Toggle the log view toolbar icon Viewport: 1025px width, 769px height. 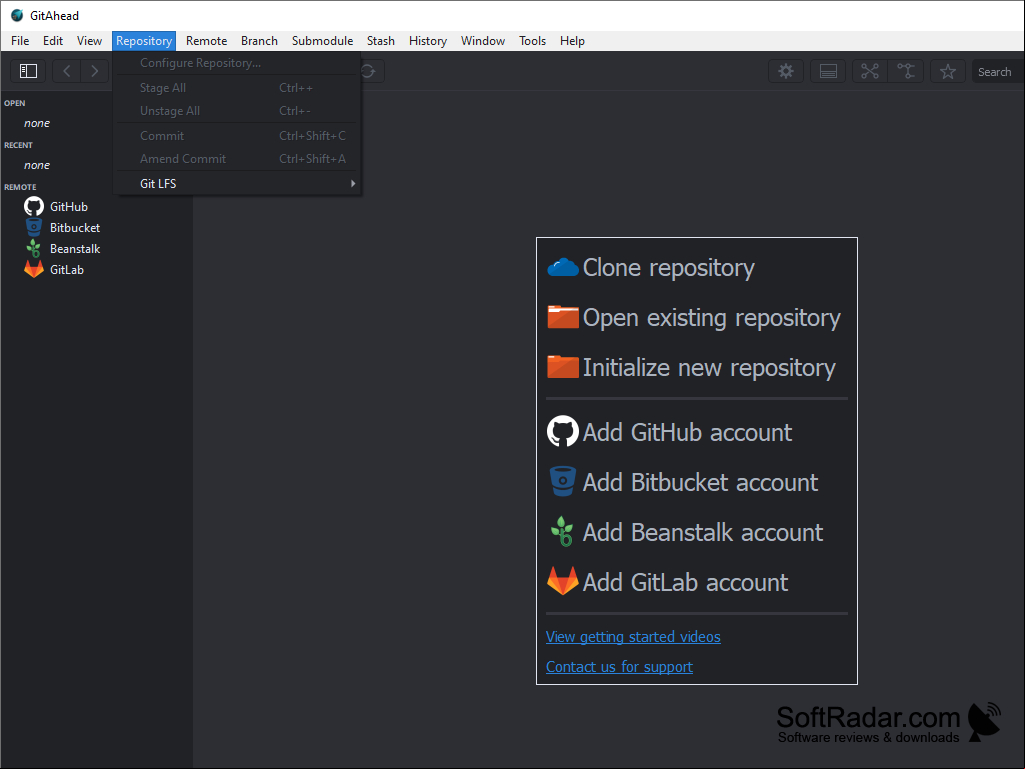[828, 71]
